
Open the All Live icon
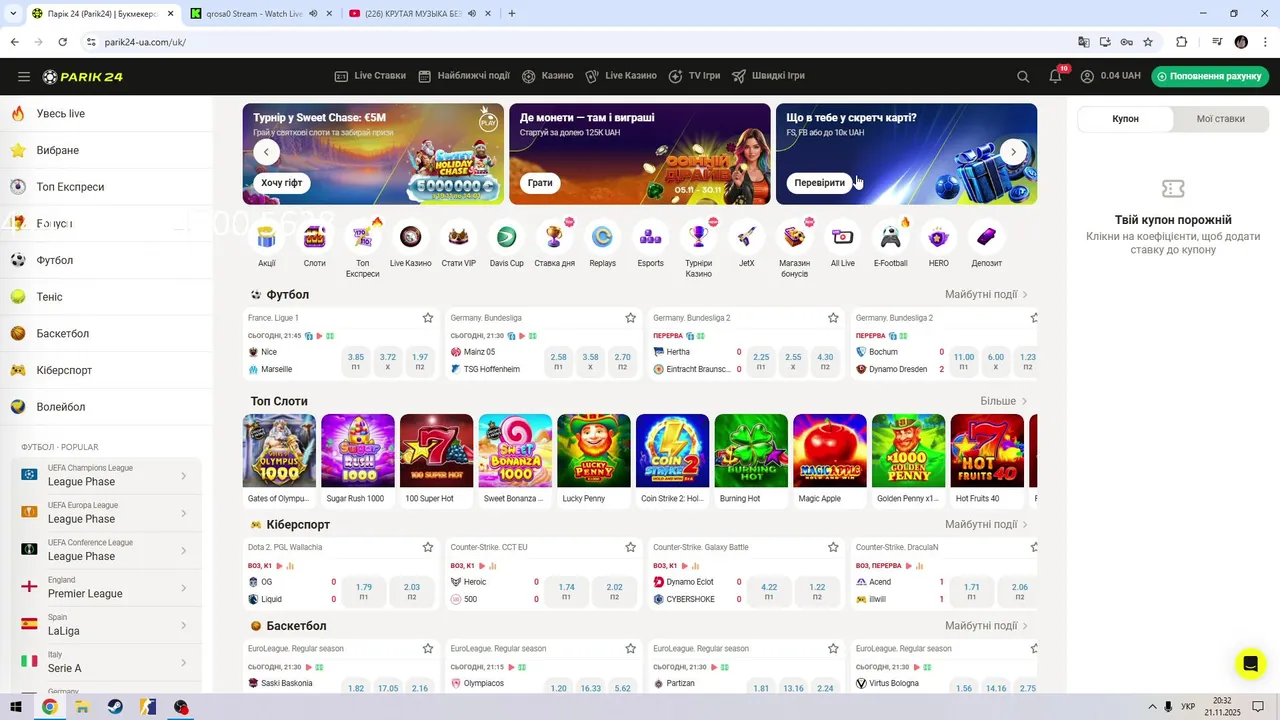(x=843, y=237)
